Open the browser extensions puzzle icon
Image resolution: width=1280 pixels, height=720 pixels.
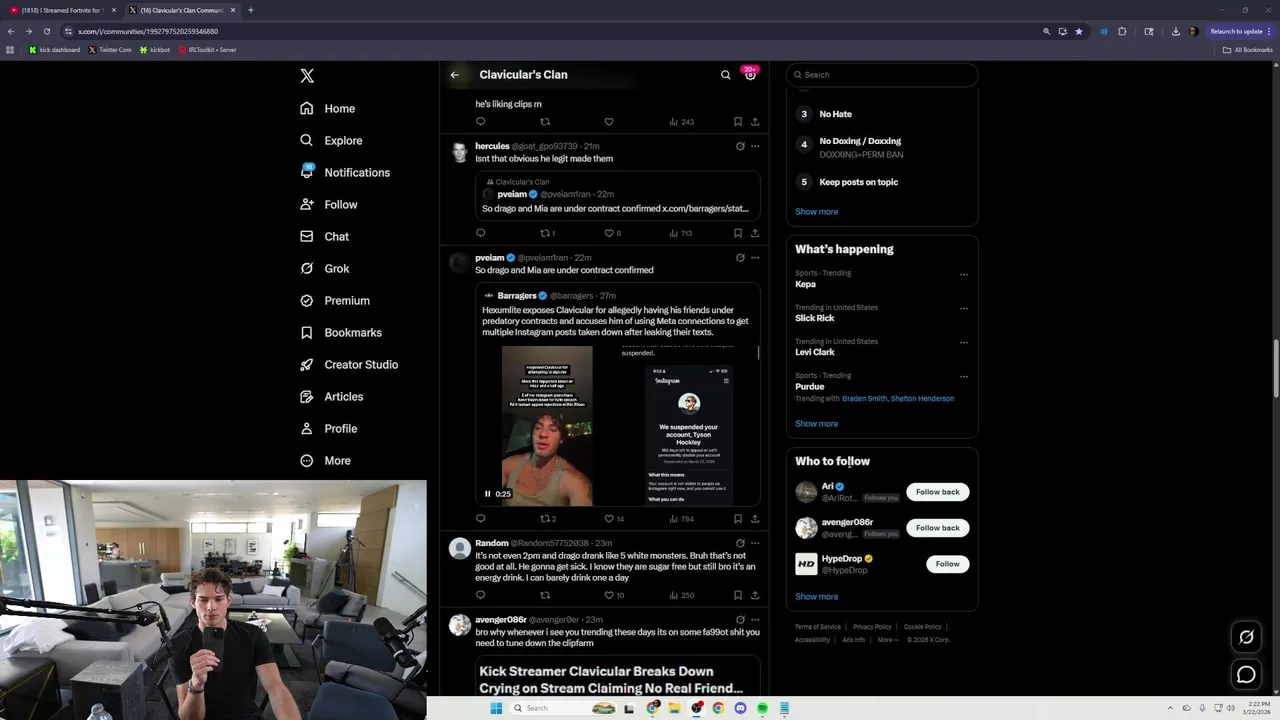(1122, 31)
